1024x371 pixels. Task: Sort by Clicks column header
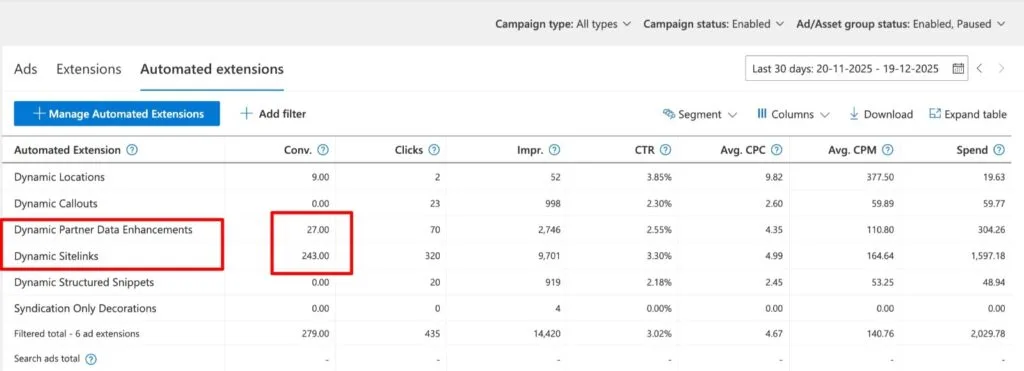pos(409,150)
